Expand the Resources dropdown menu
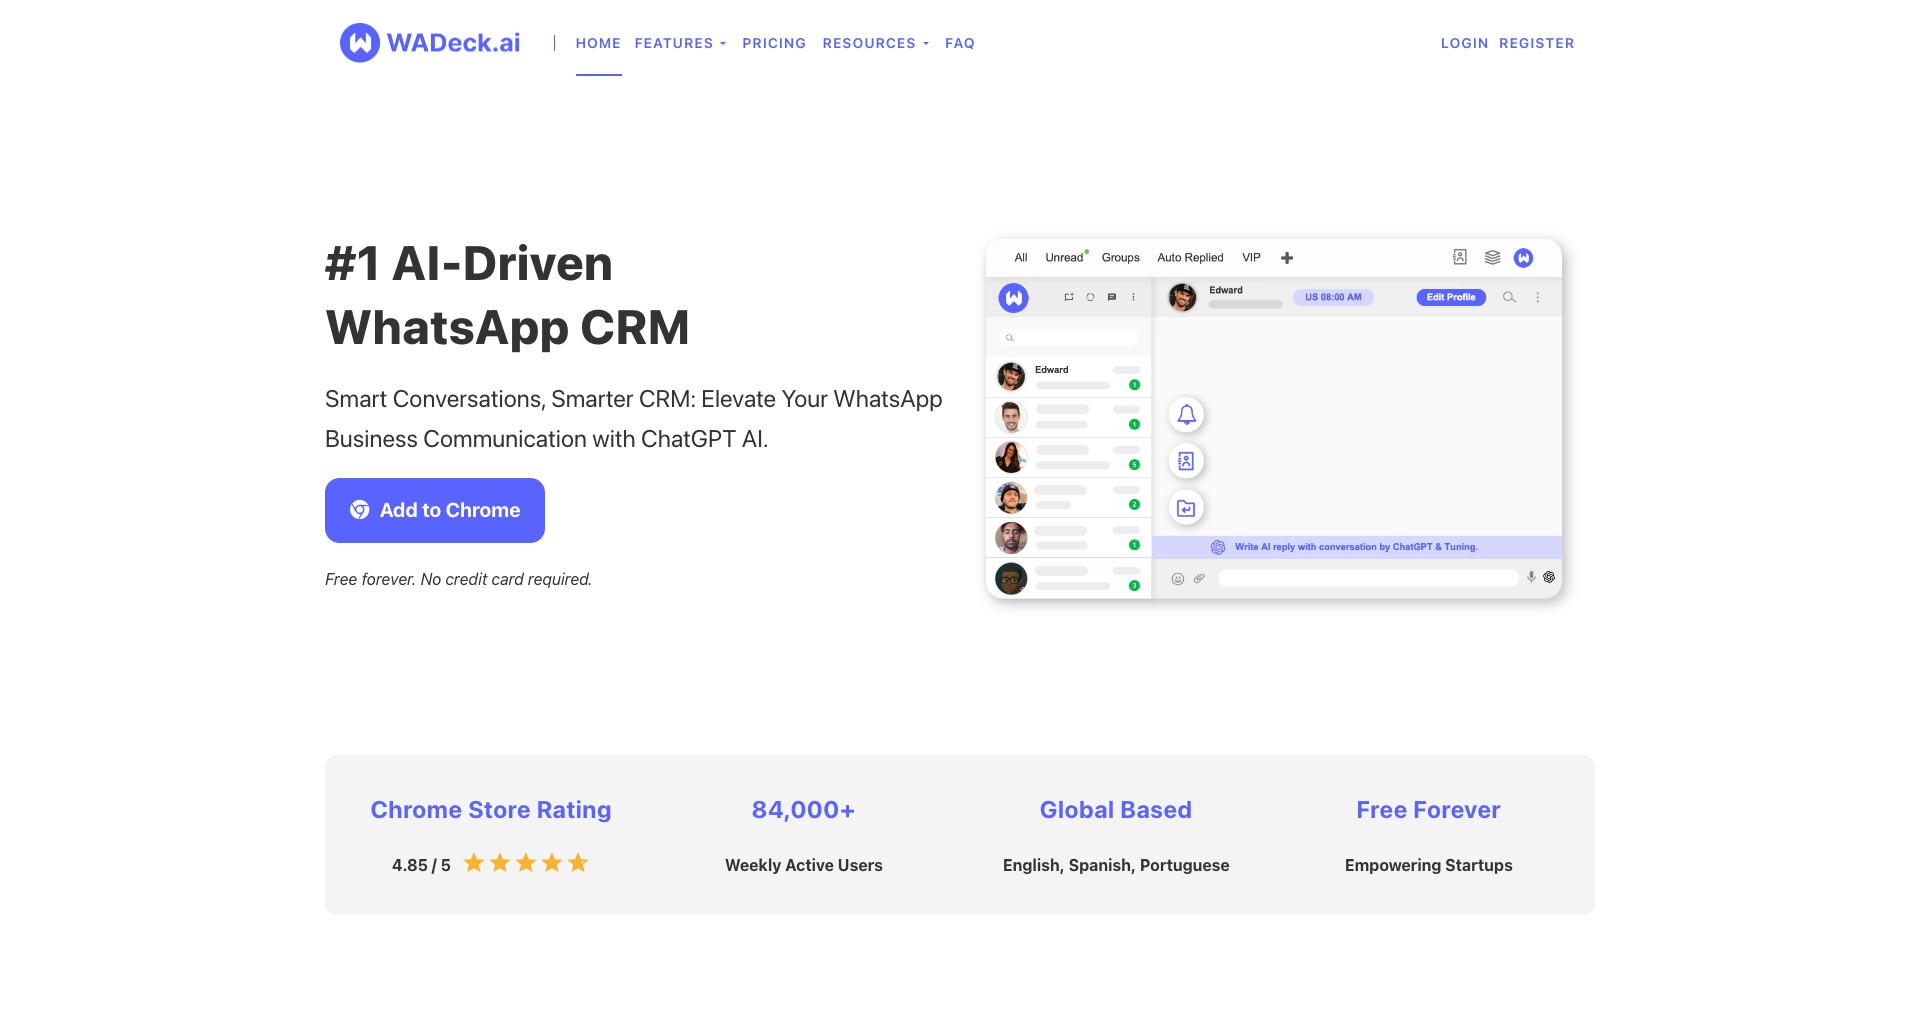Viewport: 1920px width, 1011px height. pos(876,43)
